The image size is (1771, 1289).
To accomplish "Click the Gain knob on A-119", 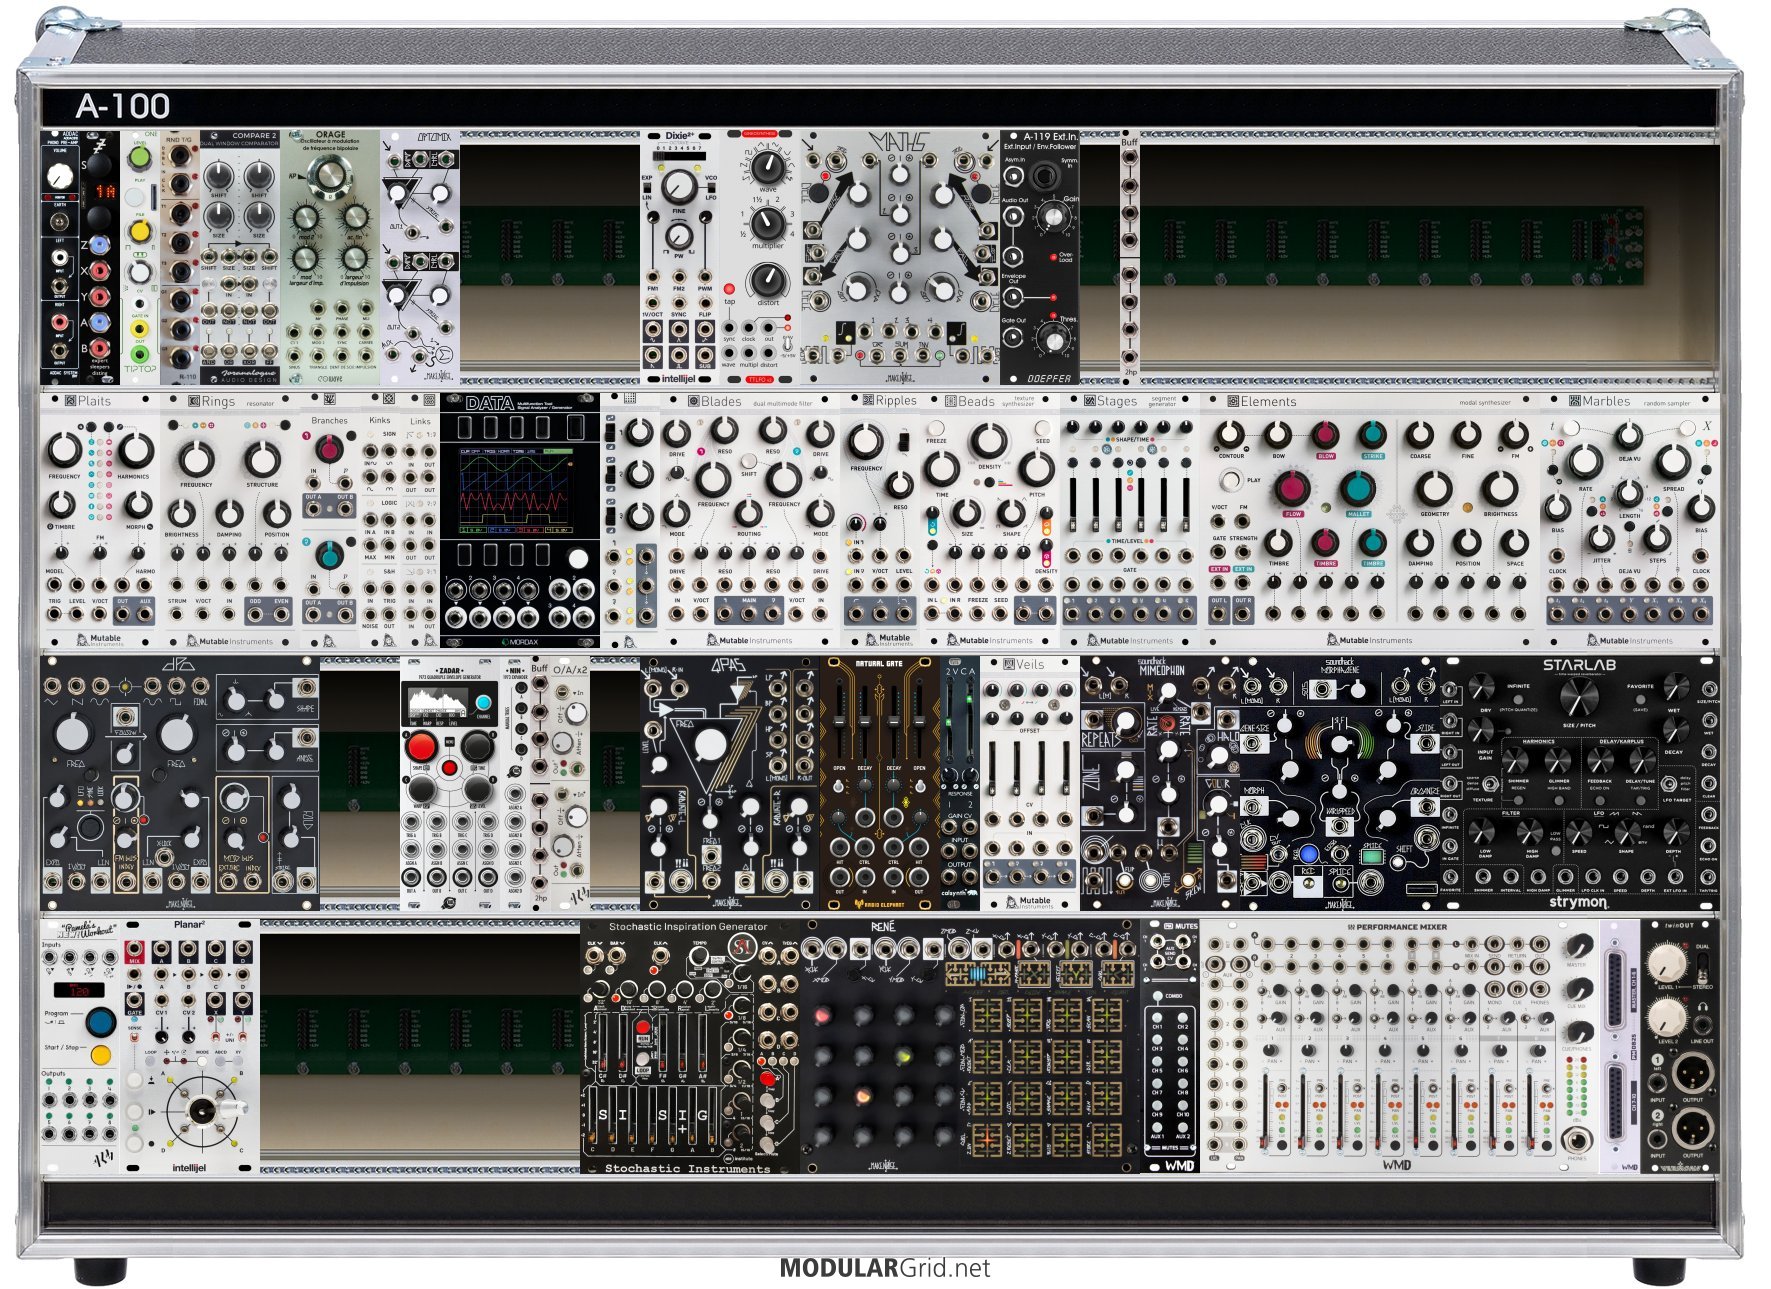I will [1053, 216].
